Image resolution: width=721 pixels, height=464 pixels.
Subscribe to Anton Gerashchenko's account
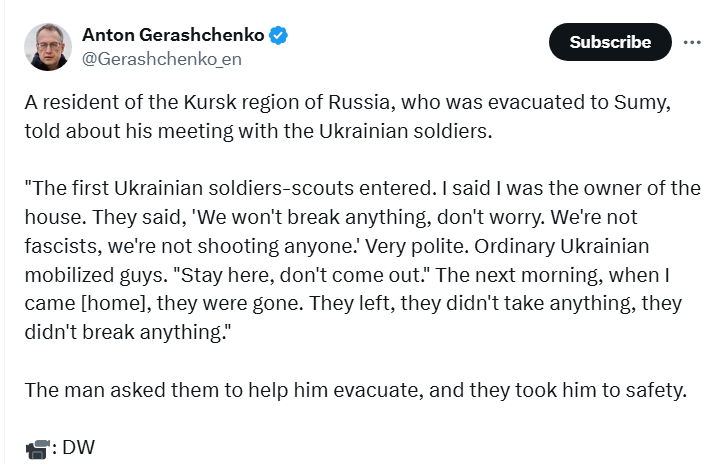pyautogui.click(x=610, y=42)
